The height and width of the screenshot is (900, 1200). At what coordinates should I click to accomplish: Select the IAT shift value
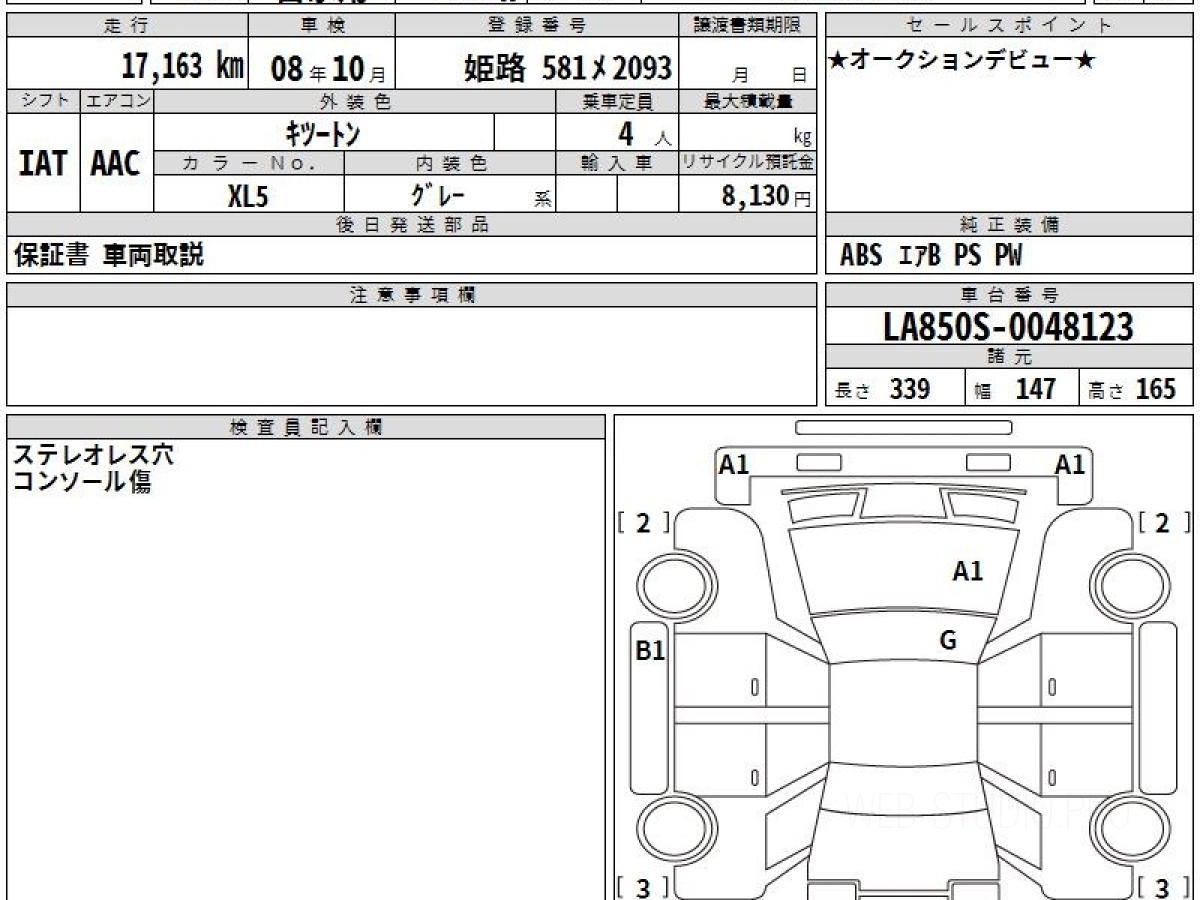pos(43,163)
